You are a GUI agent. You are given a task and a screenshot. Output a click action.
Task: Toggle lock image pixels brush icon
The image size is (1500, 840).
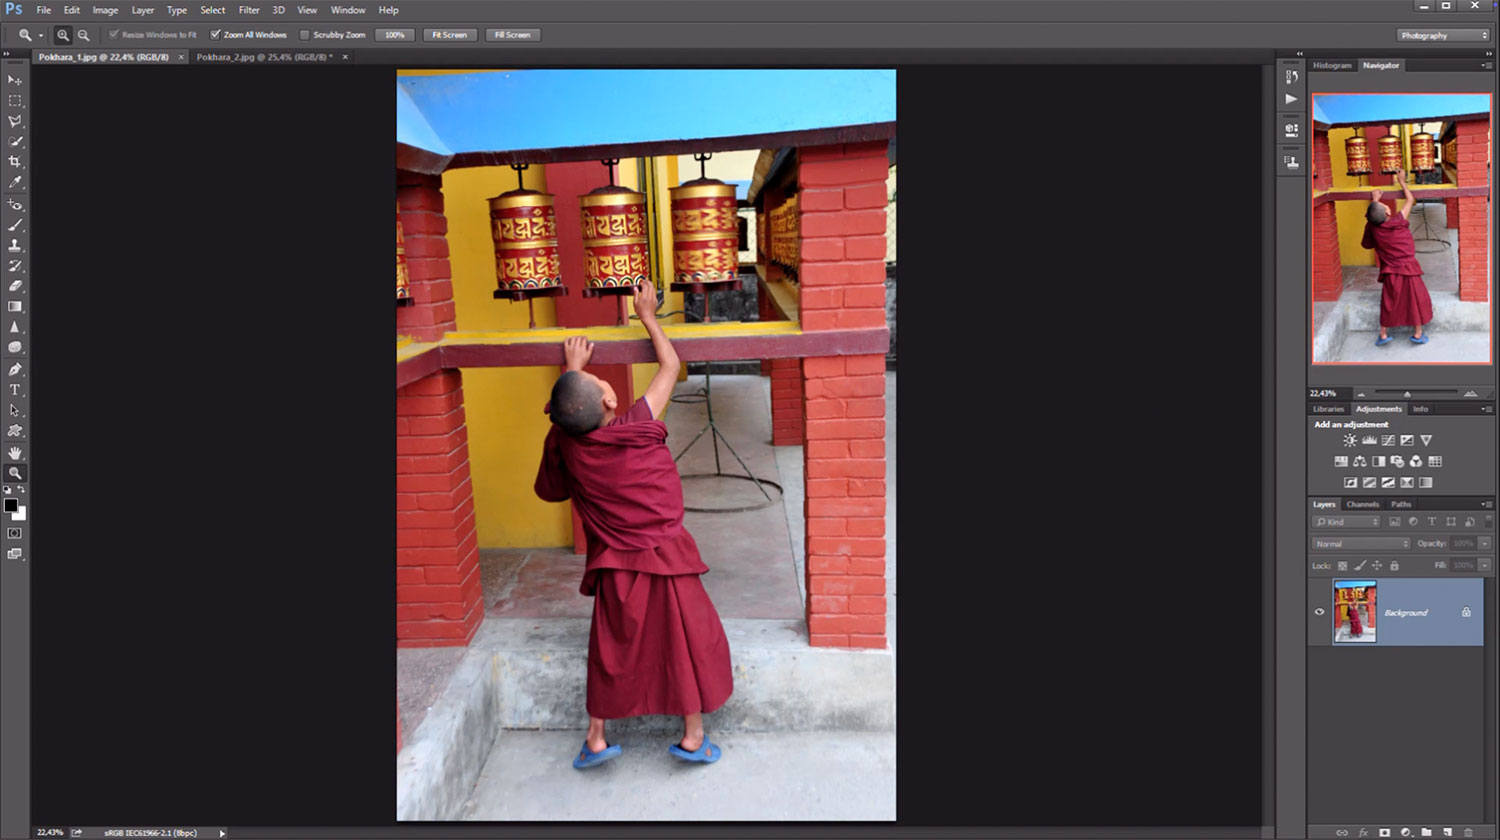coord(1360,566)
